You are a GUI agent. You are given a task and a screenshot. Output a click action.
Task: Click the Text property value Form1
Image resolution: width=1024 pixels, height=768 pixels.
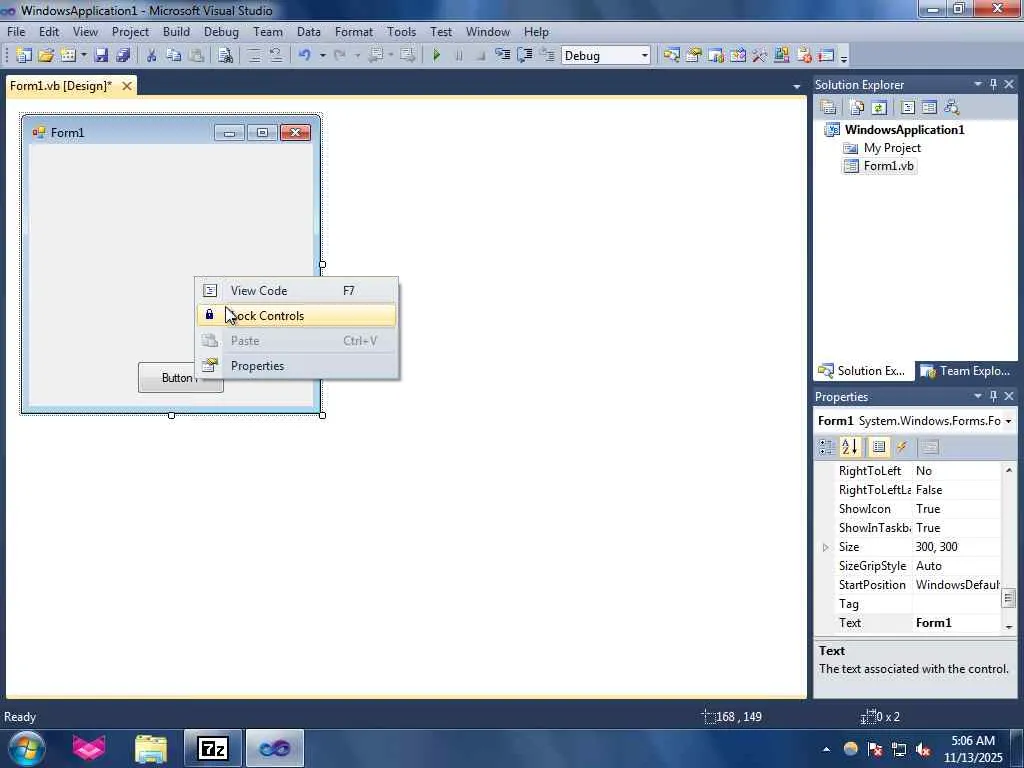pyautogui.click(x=957, y=623)
